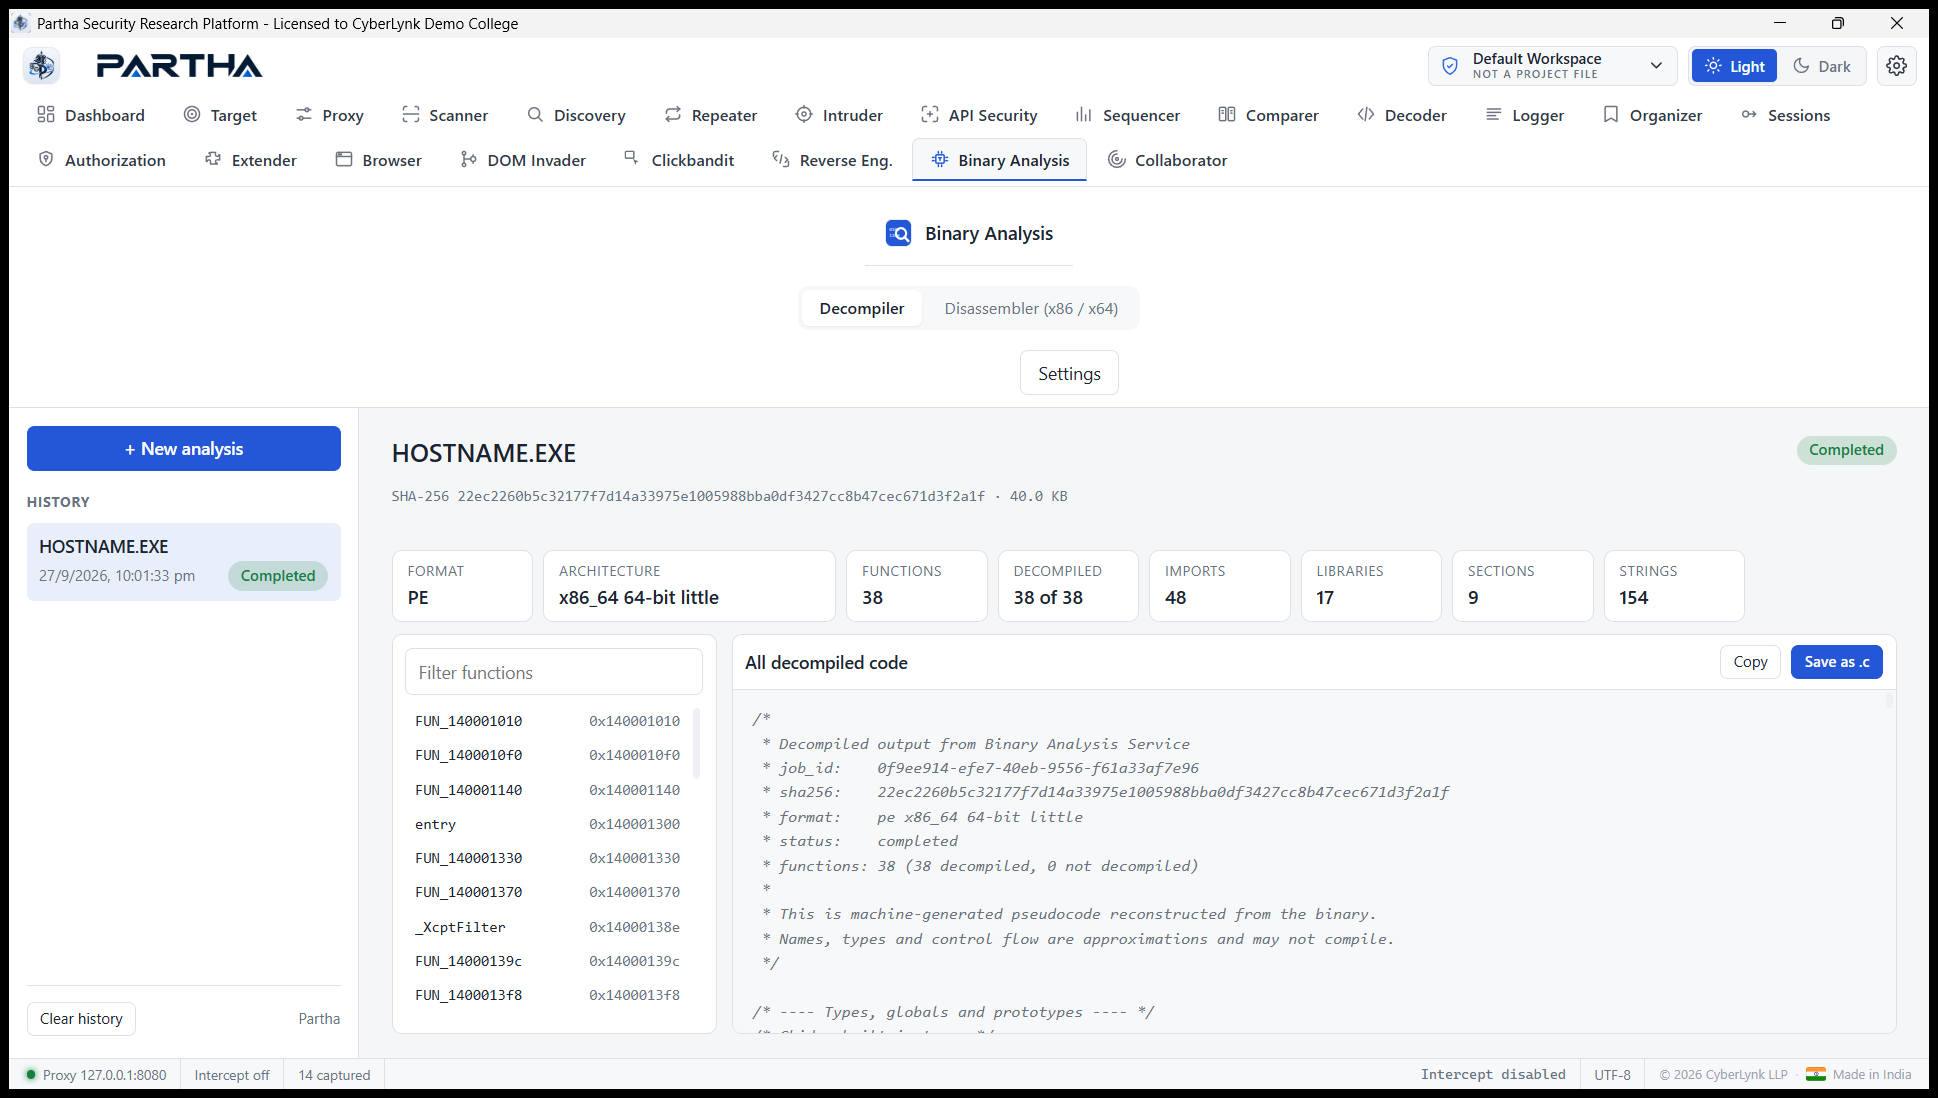
Task: Select HOSTNAME.EXE history entry
Action: (x=184, y=562)
